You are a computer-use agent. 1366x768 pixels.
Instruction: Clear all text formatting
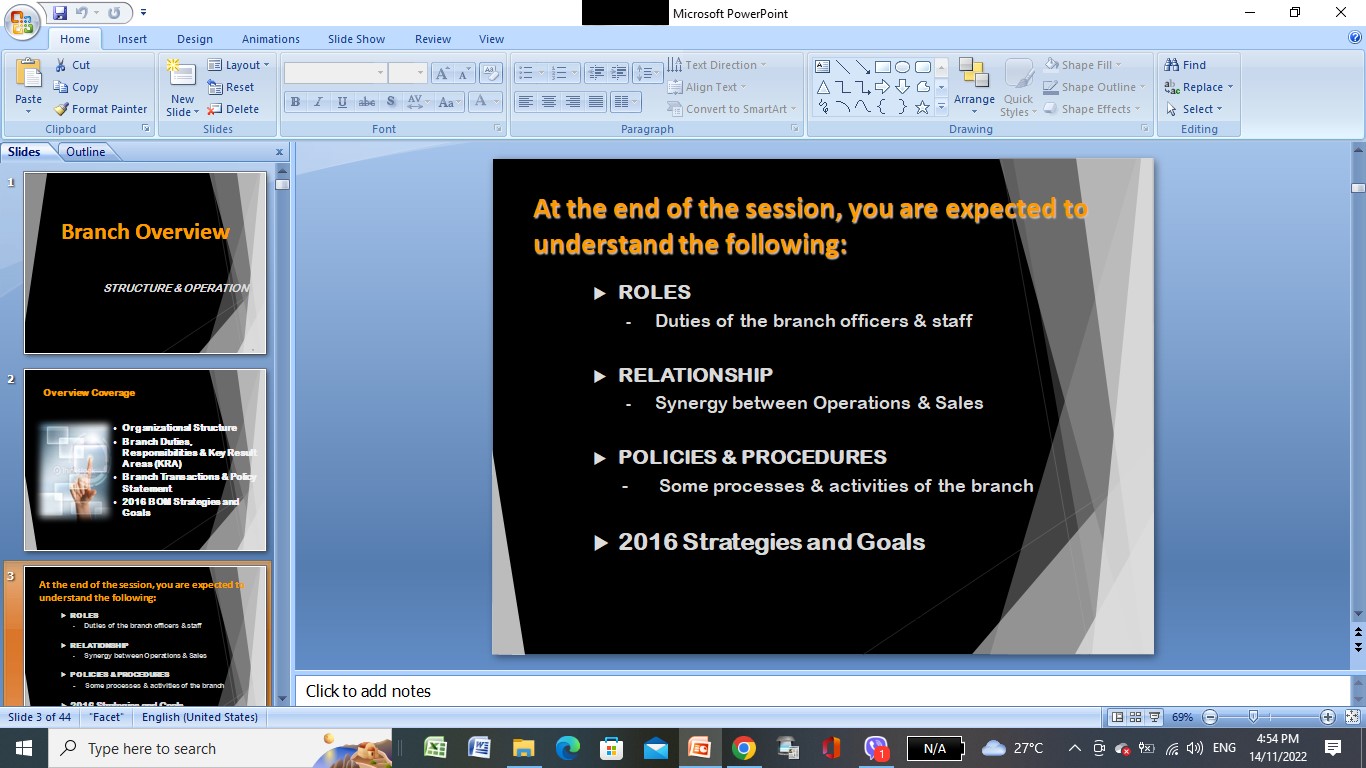pyautogui.click(x=490, y=73)
